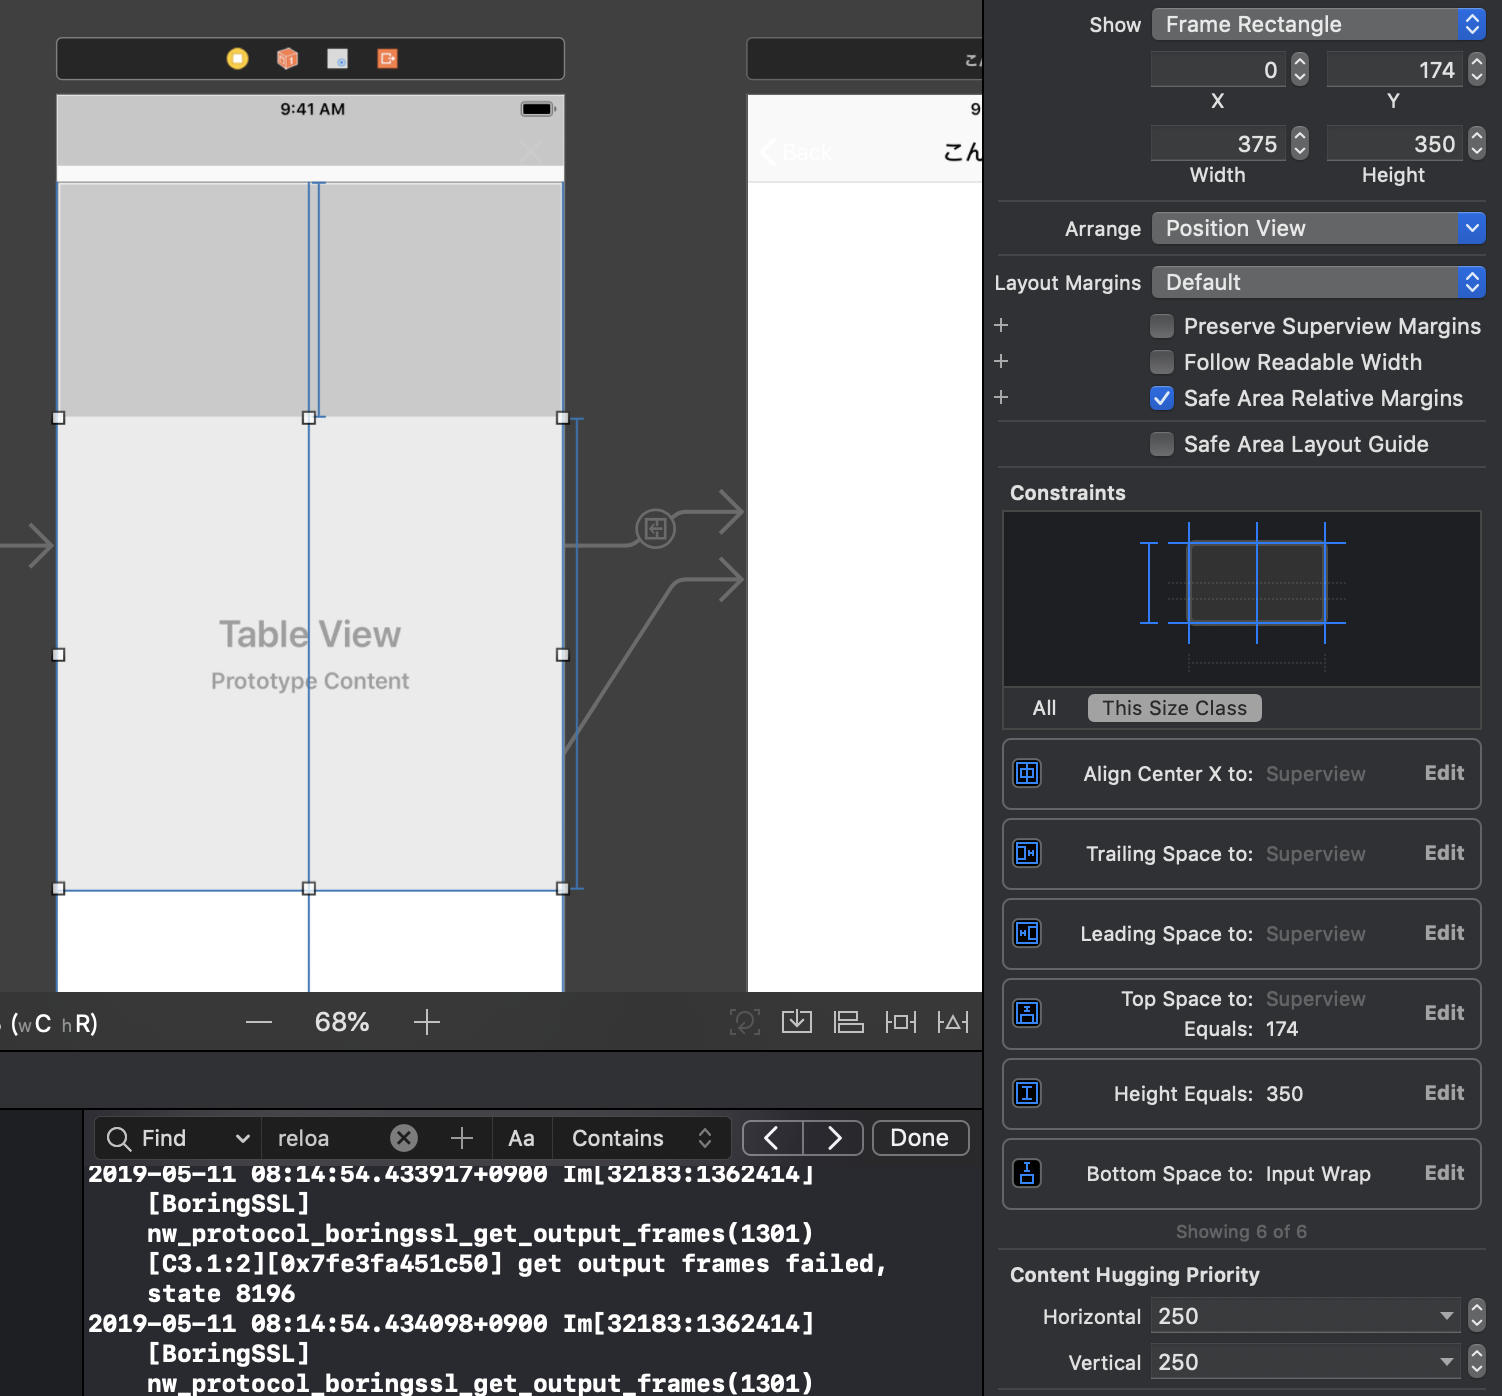This screenshot has width=1502, height=1396.
Task: Edit the Bottom Space to Input Wrap constraint
Action: (1443, 1173)
